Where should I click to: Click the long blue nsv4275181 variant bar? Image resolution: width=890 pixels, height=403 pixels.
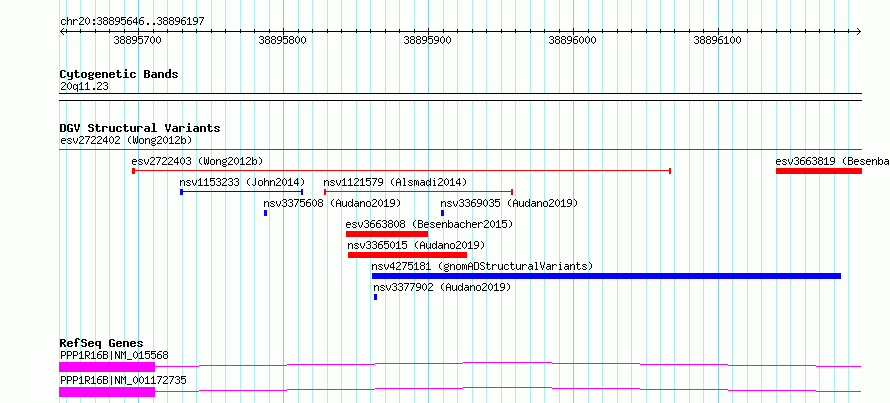pos(606,276)
